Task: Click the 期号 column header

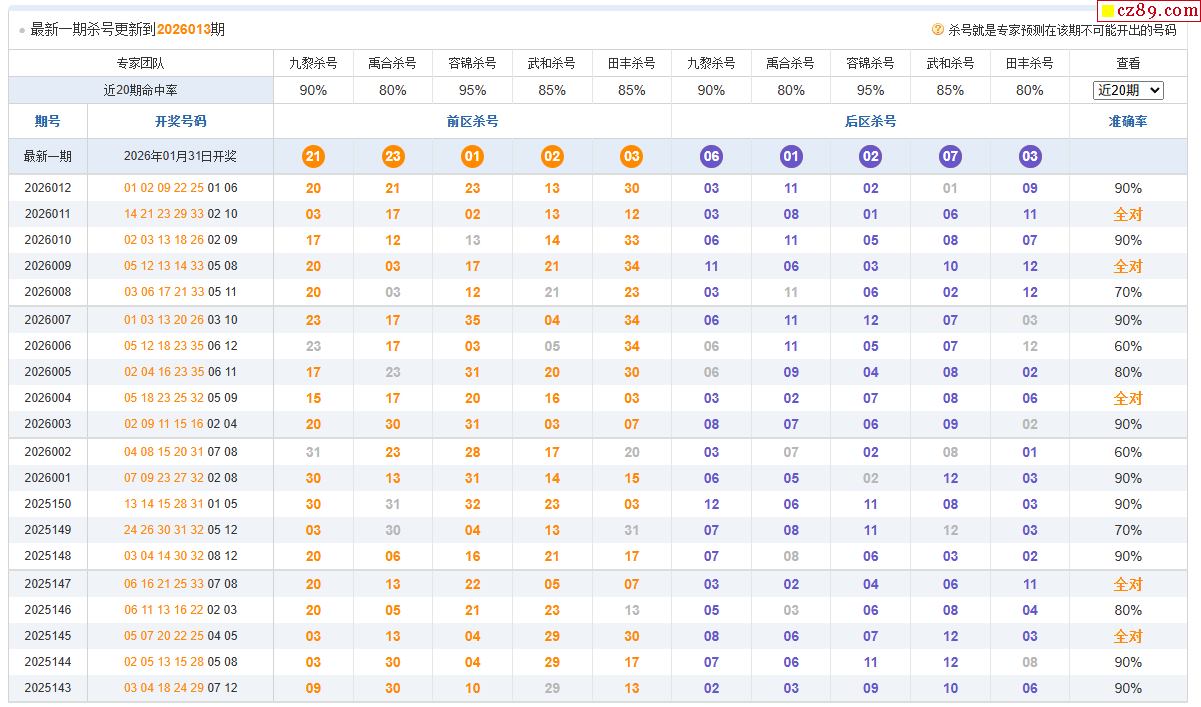Action: coord(48,121)
